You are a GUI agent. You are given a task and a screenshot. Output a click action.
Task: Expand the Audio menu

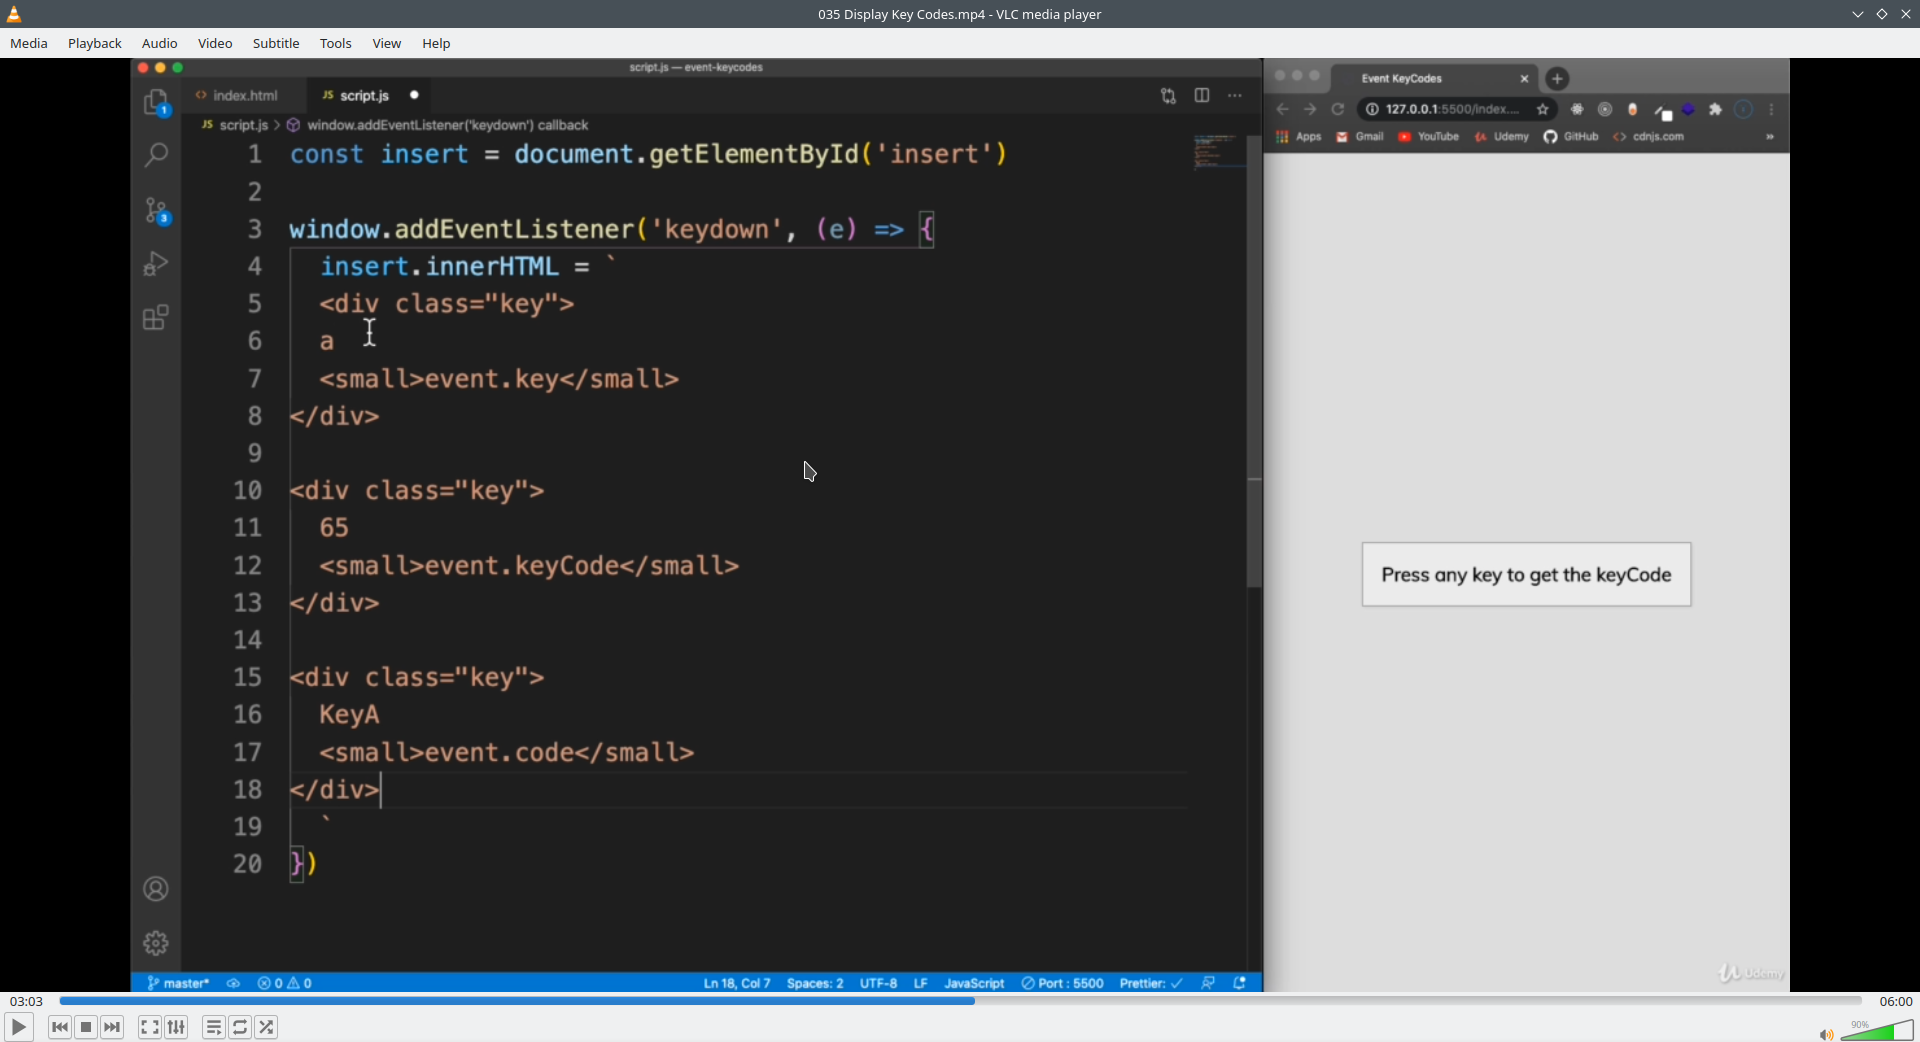pyautogui.click(x=160, y=43)
